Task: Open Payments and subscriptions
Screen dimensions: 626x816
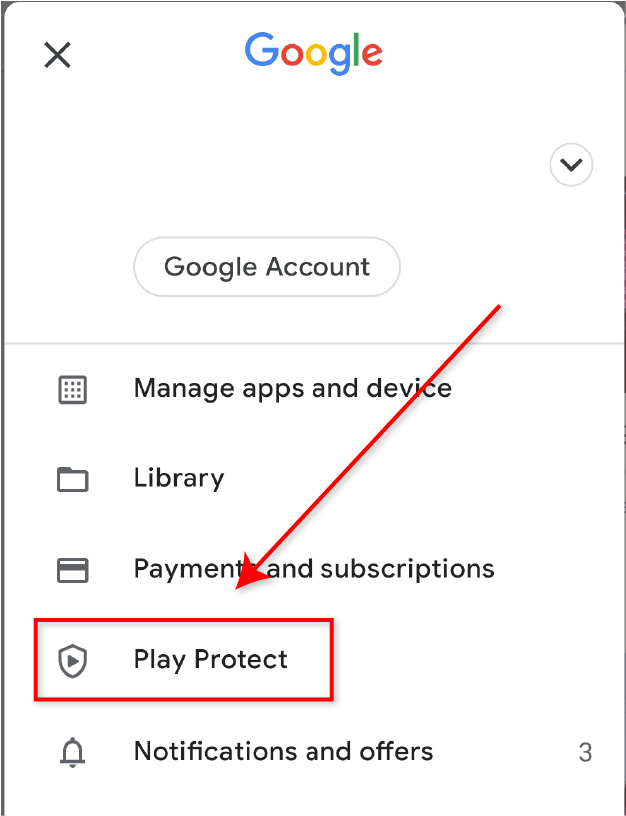Action: click(314, 569)
